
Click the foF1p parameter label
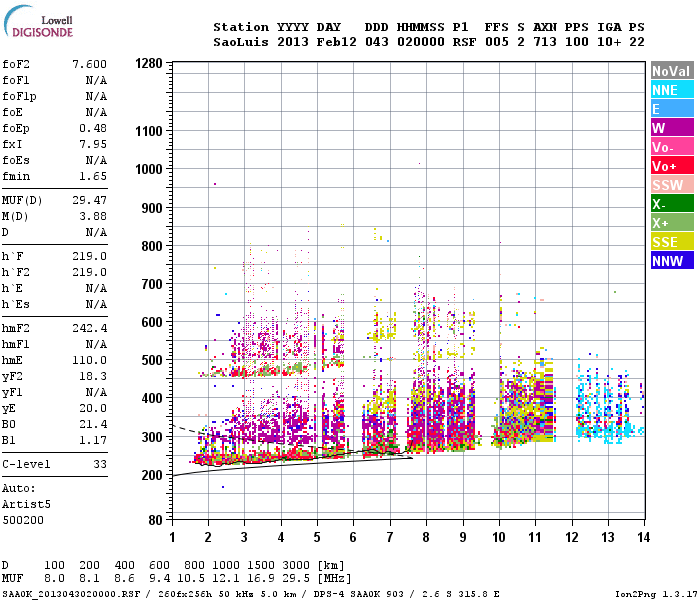(19, 96)
